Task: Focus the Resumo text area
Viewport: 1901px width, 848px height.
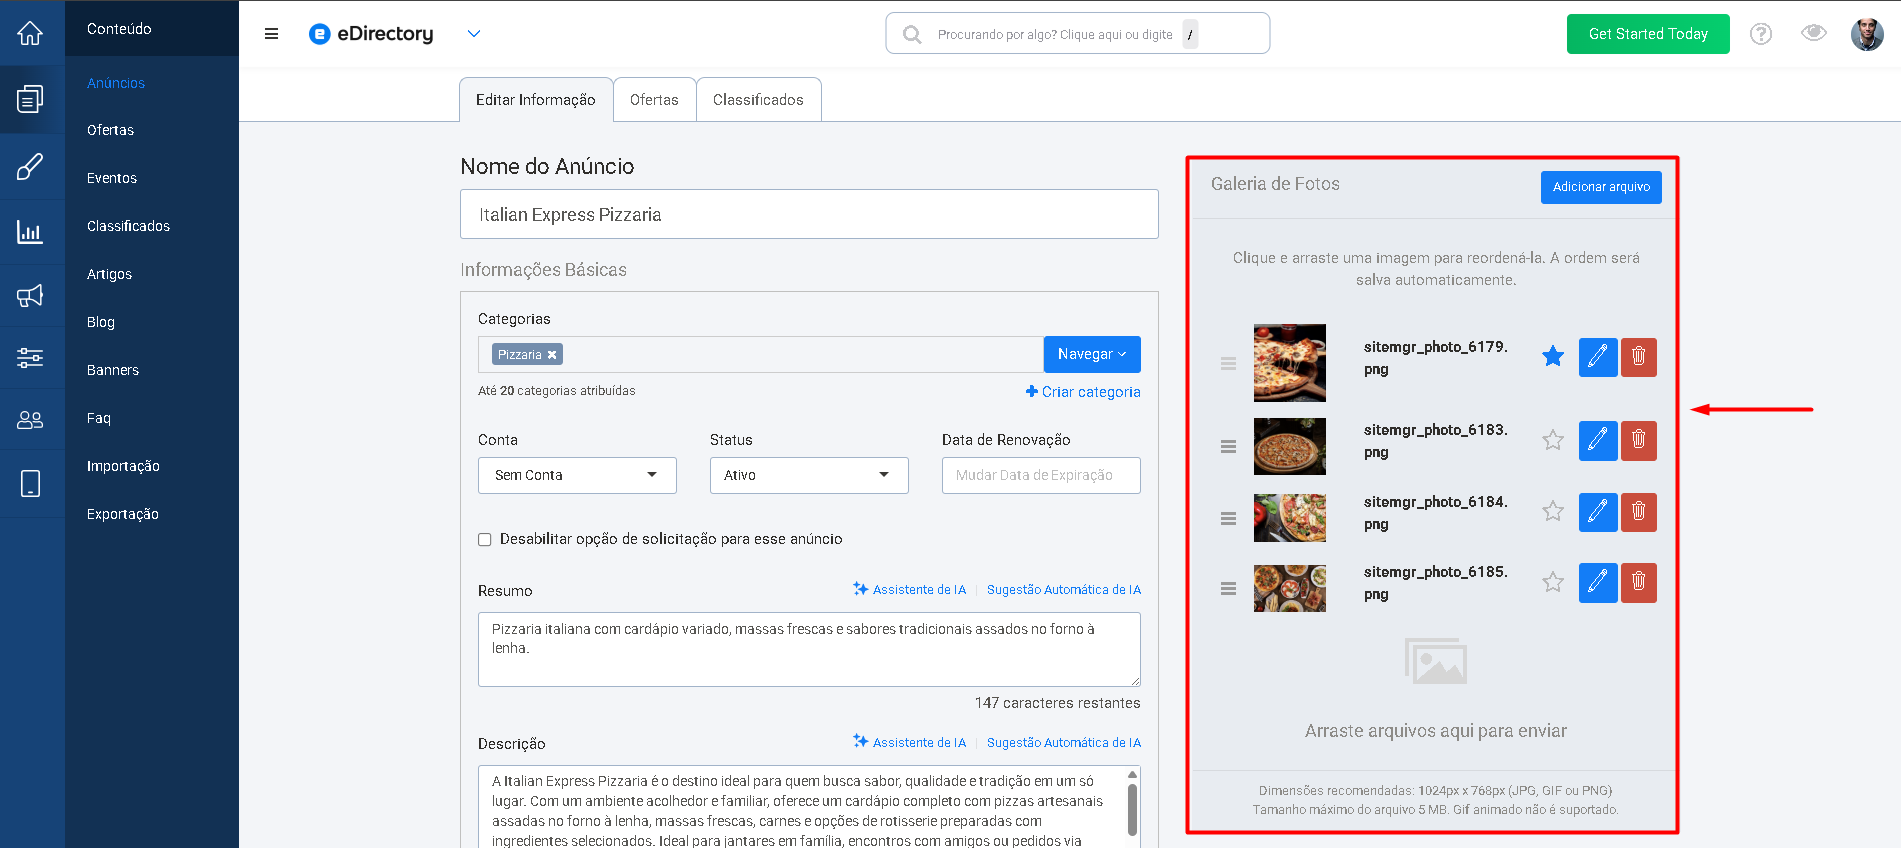Action: [x=809, y=650]
